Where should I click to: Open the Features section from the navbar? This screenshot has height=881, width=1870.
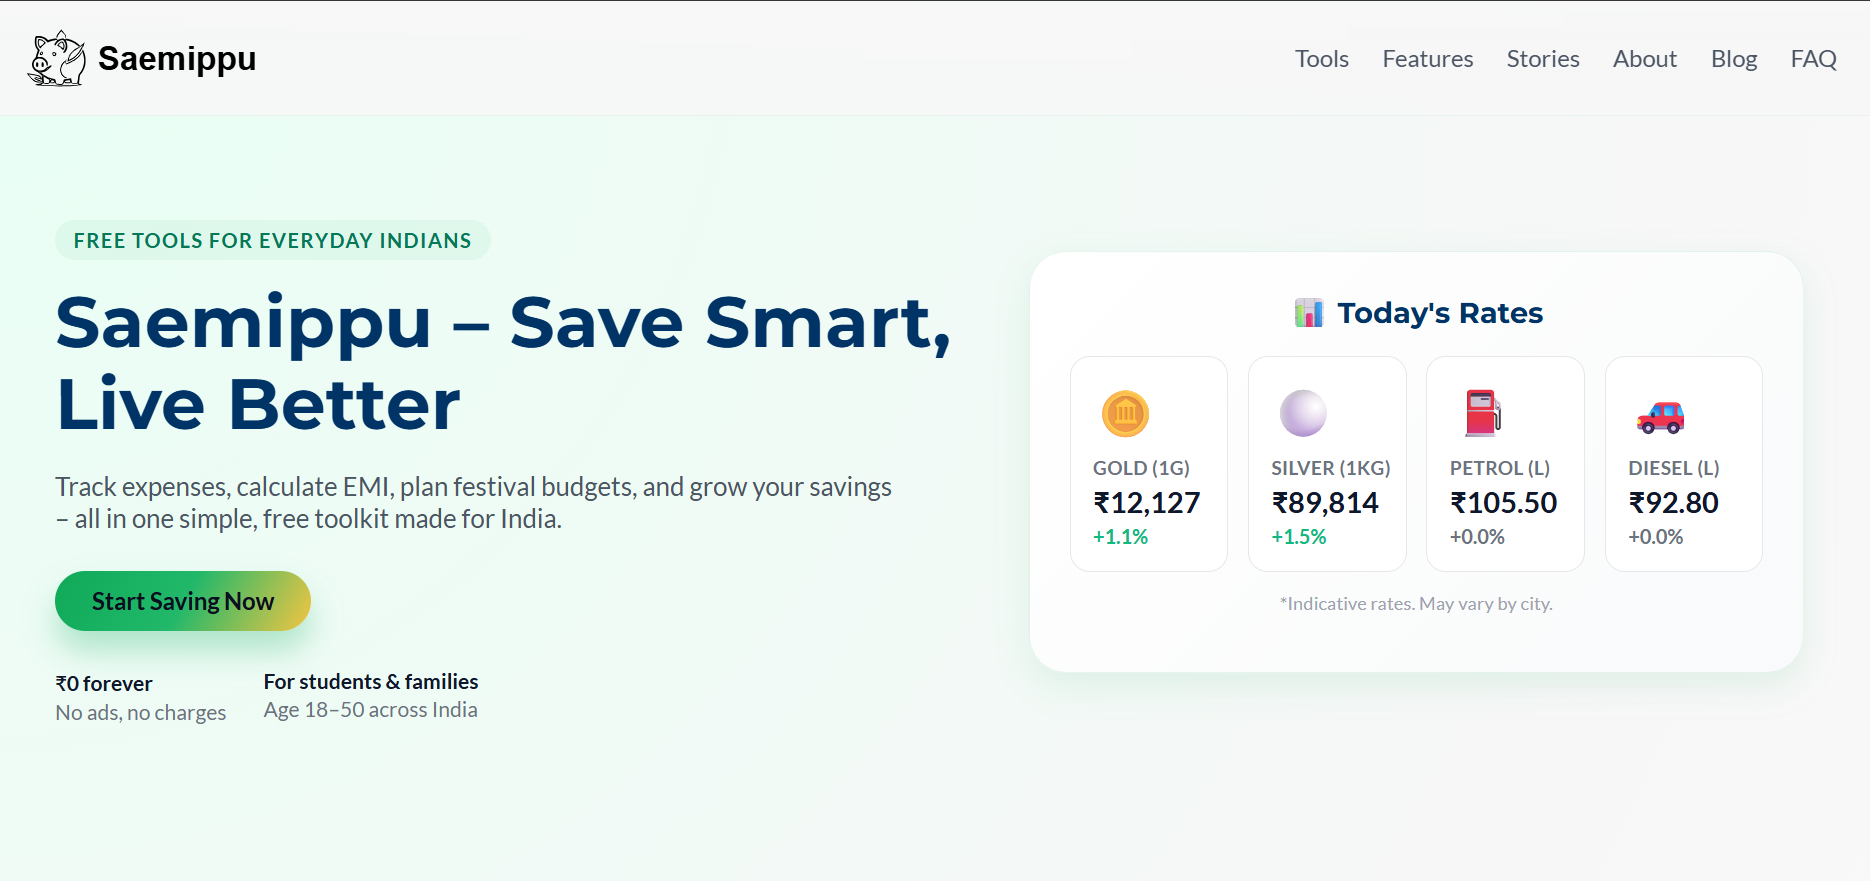[x=1427, y=58]
